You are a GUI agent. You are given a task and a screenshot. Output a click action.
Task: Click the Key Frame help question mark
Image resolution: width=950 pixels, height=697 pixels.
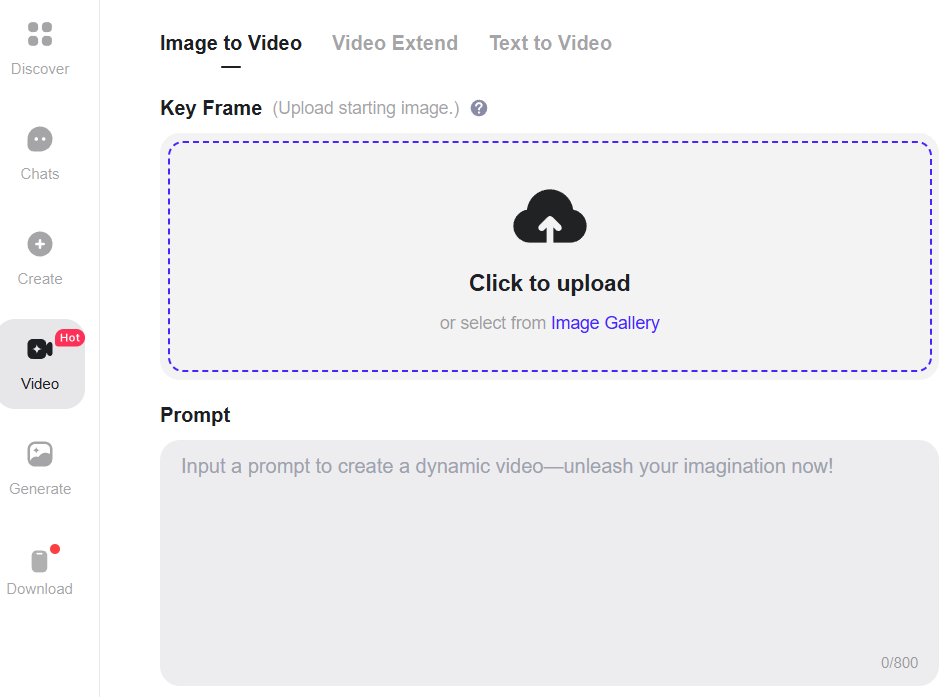tap(479, 108)
